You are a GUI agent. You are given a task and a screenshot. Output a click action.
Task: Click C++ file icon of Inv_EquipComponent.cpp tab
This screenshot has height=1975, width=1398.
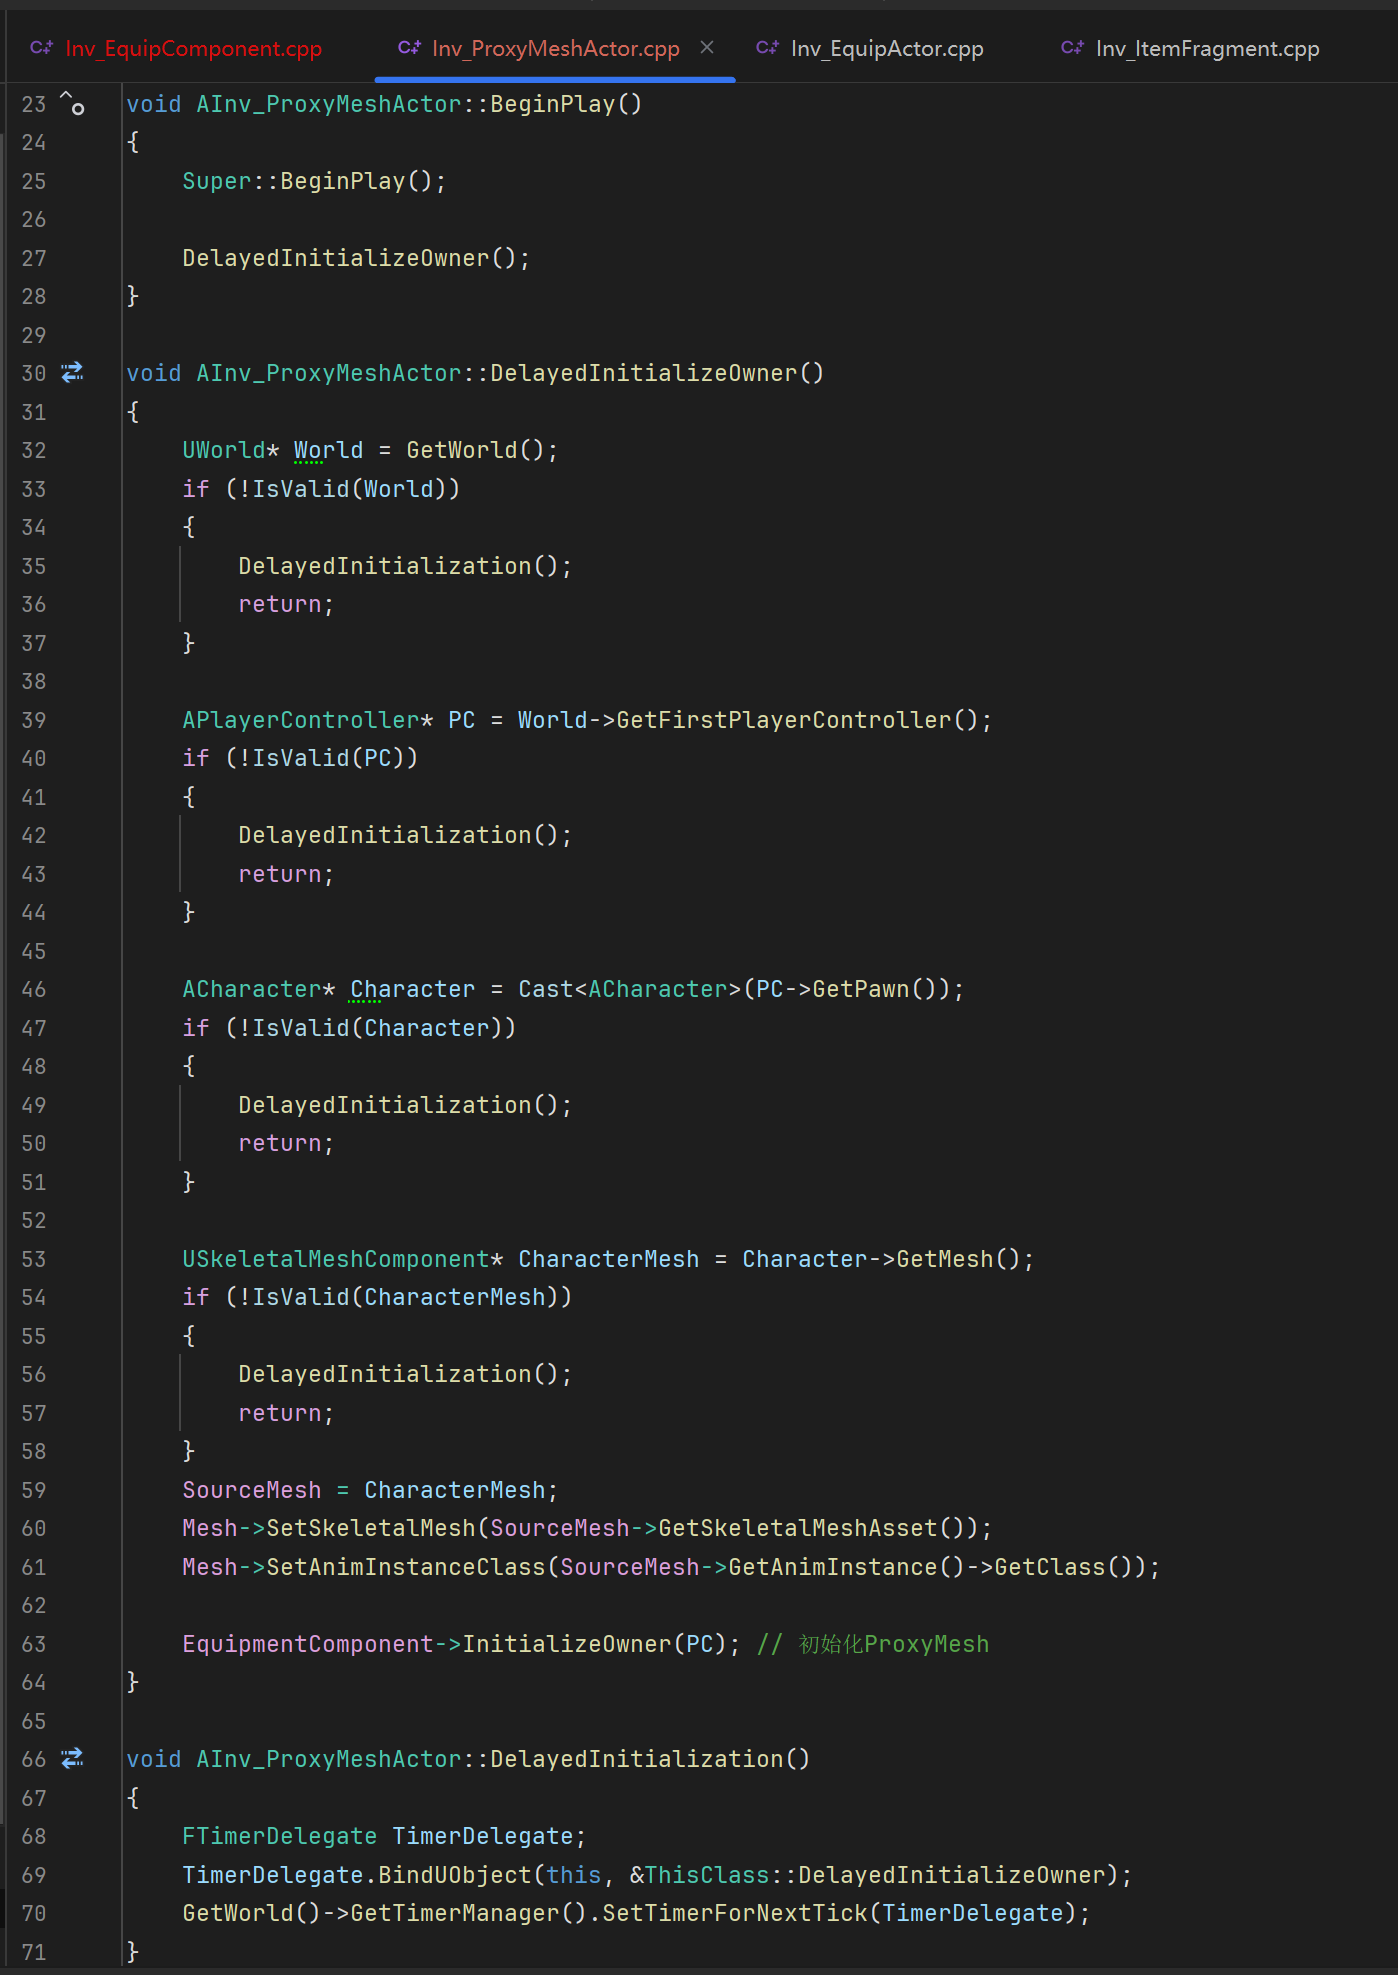[41, 47]
